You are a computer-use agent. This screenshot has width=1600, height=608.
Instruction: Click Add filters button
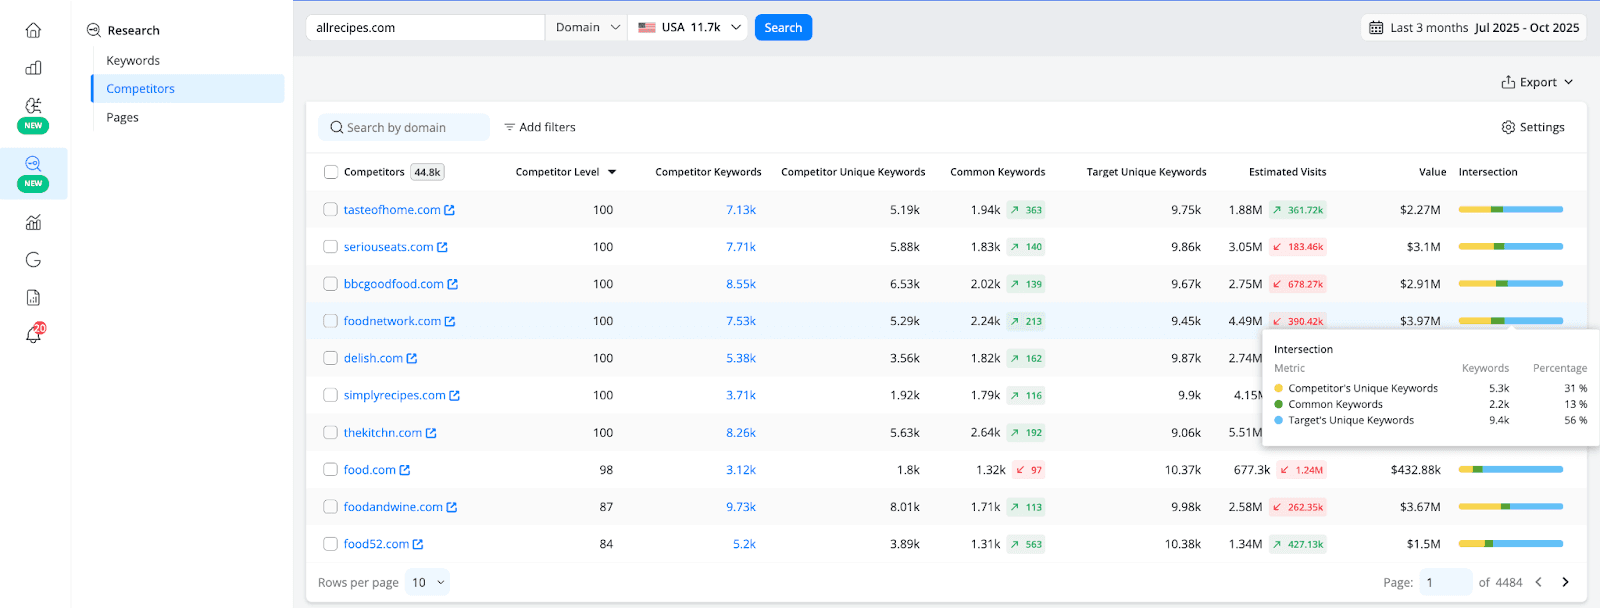(540, 127)
